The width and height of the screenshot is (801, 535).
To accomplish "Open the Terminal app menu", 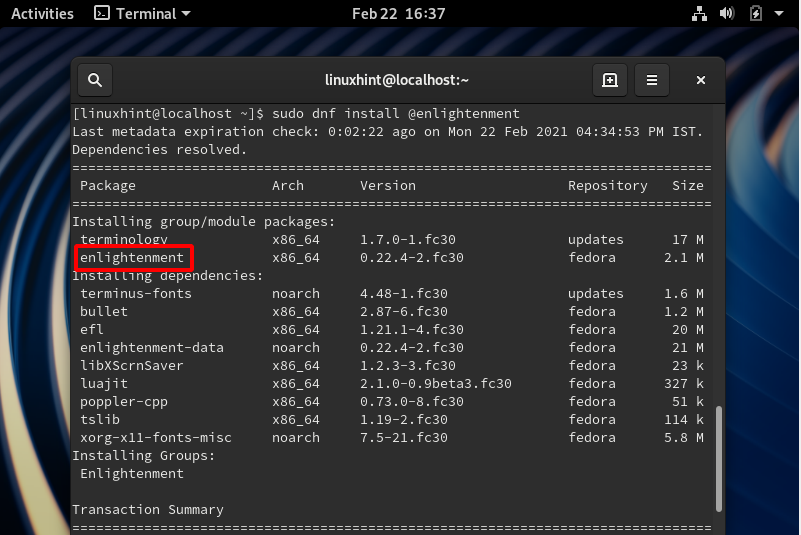I will coord(143,13).
